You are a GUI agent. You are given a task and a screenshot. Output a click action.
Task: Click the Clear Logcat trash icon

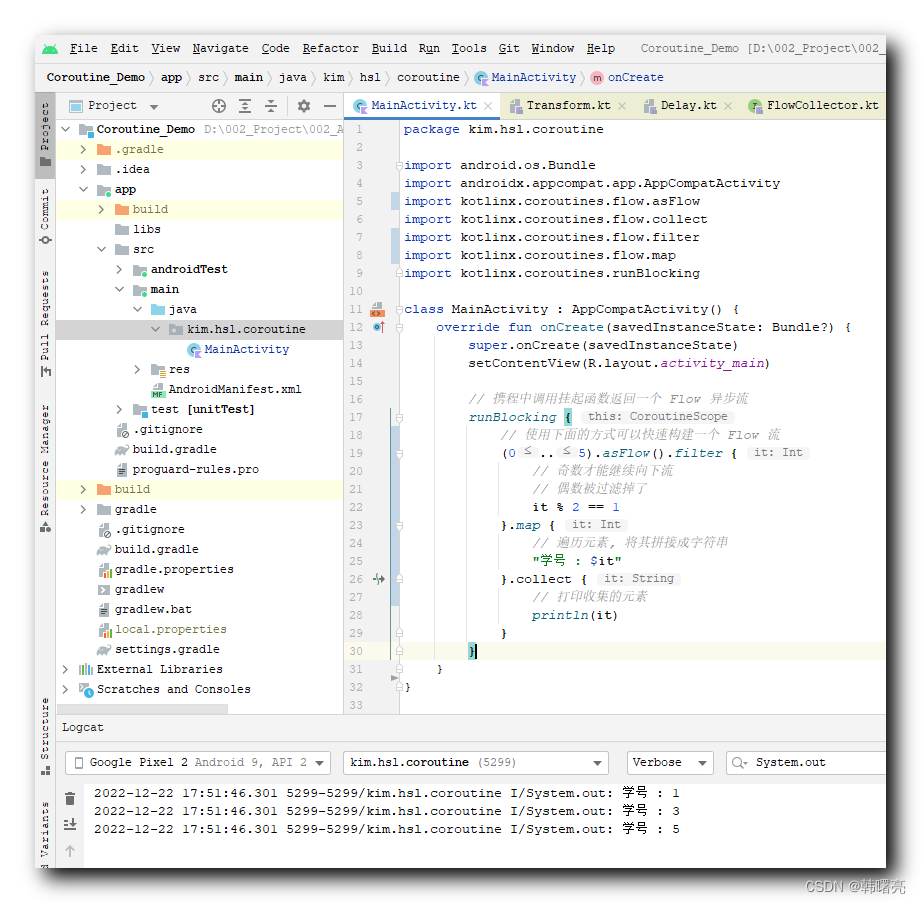70,798
